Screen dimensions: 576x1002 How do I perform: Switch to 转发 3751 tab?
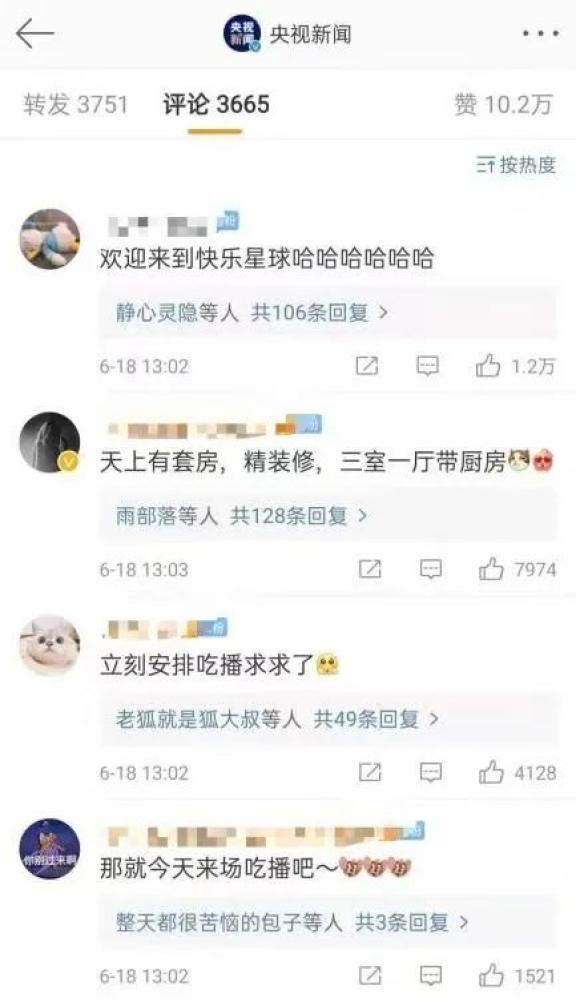[76, 105]
